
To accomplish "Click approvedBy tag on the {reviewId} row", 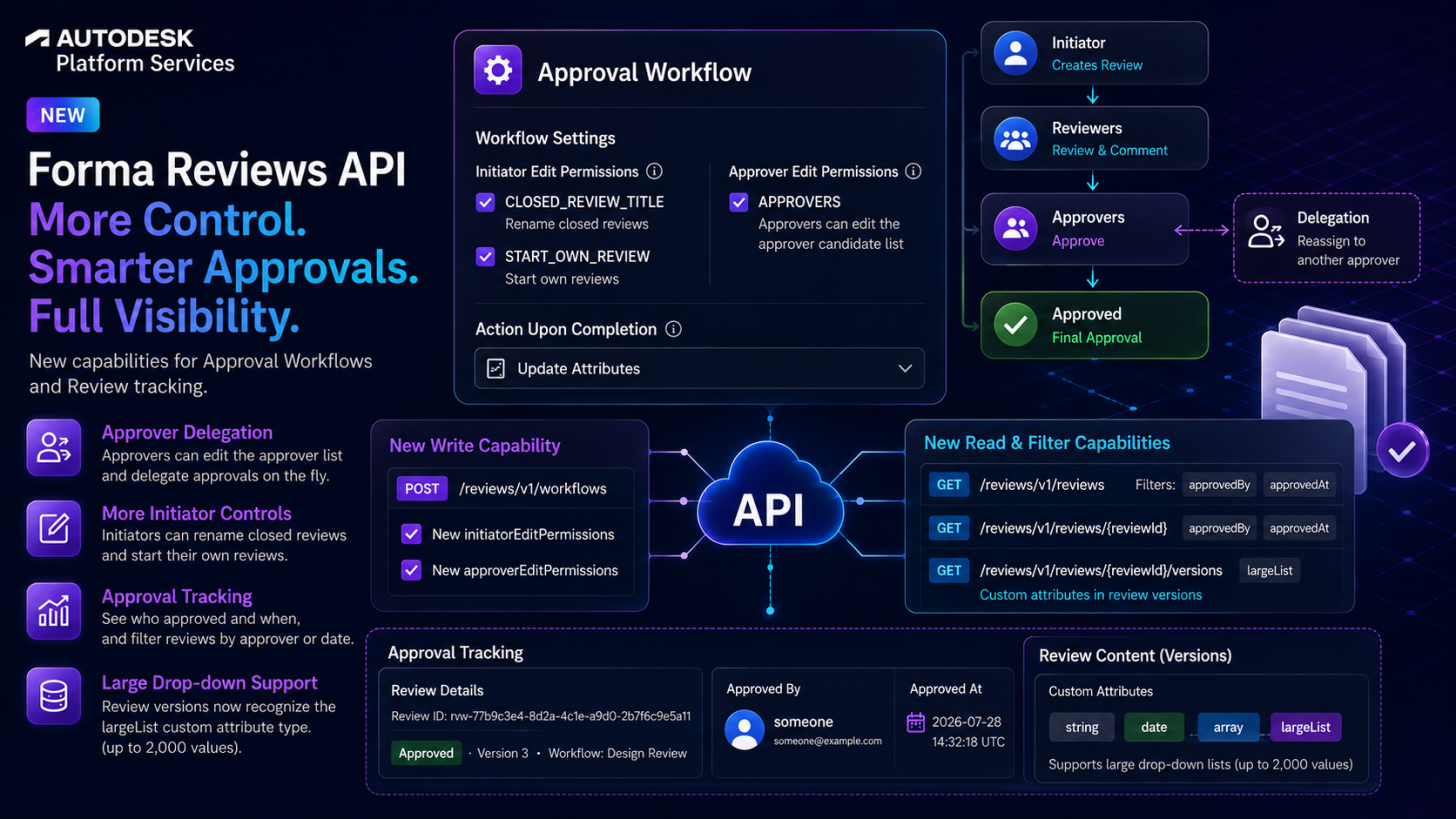I will (x=1220, y=528).
